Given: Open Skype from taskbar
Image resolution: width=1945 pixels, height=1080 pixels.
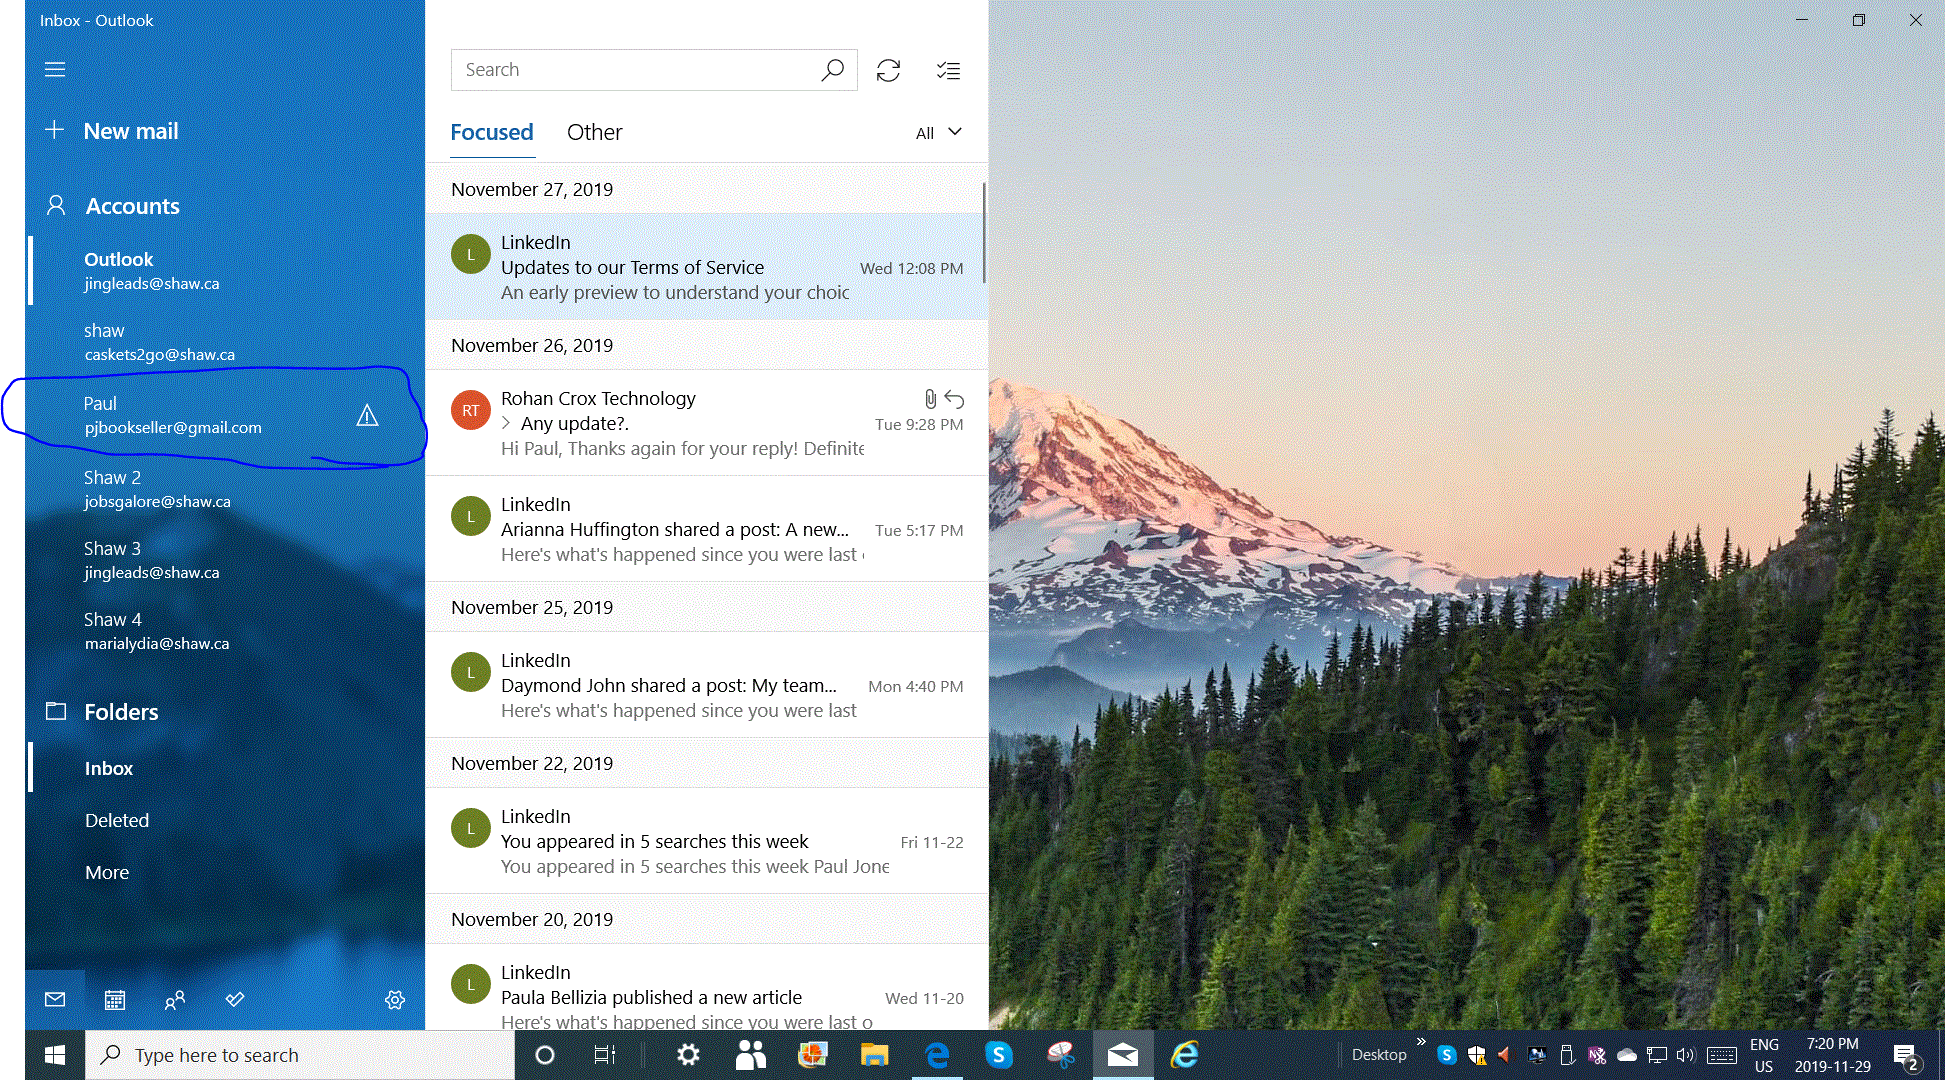Looking at the screenshot, I should 999,1055.
